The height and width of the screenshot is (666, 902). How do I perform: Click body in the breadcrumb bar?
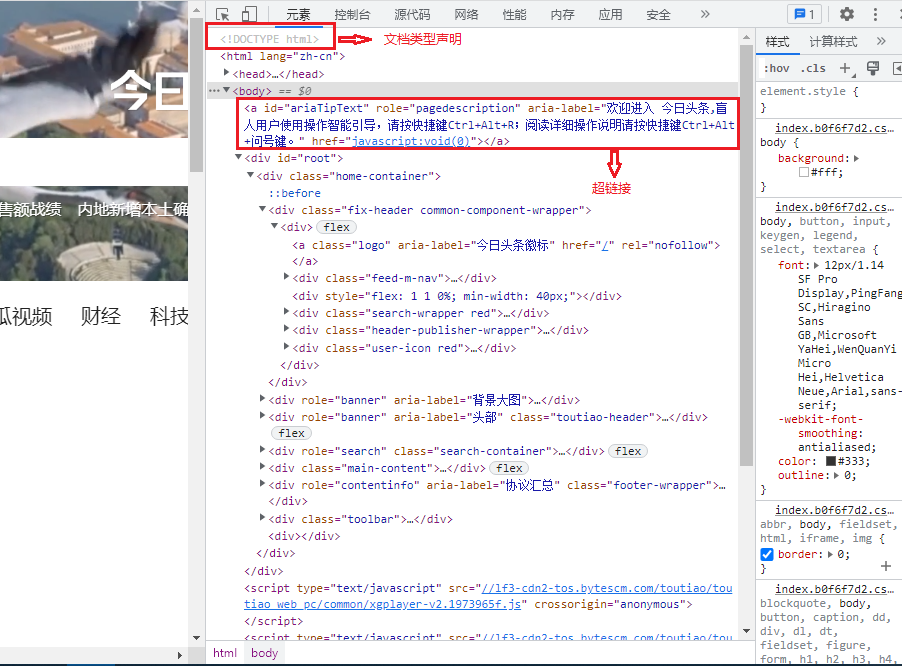tap(264, 653)
